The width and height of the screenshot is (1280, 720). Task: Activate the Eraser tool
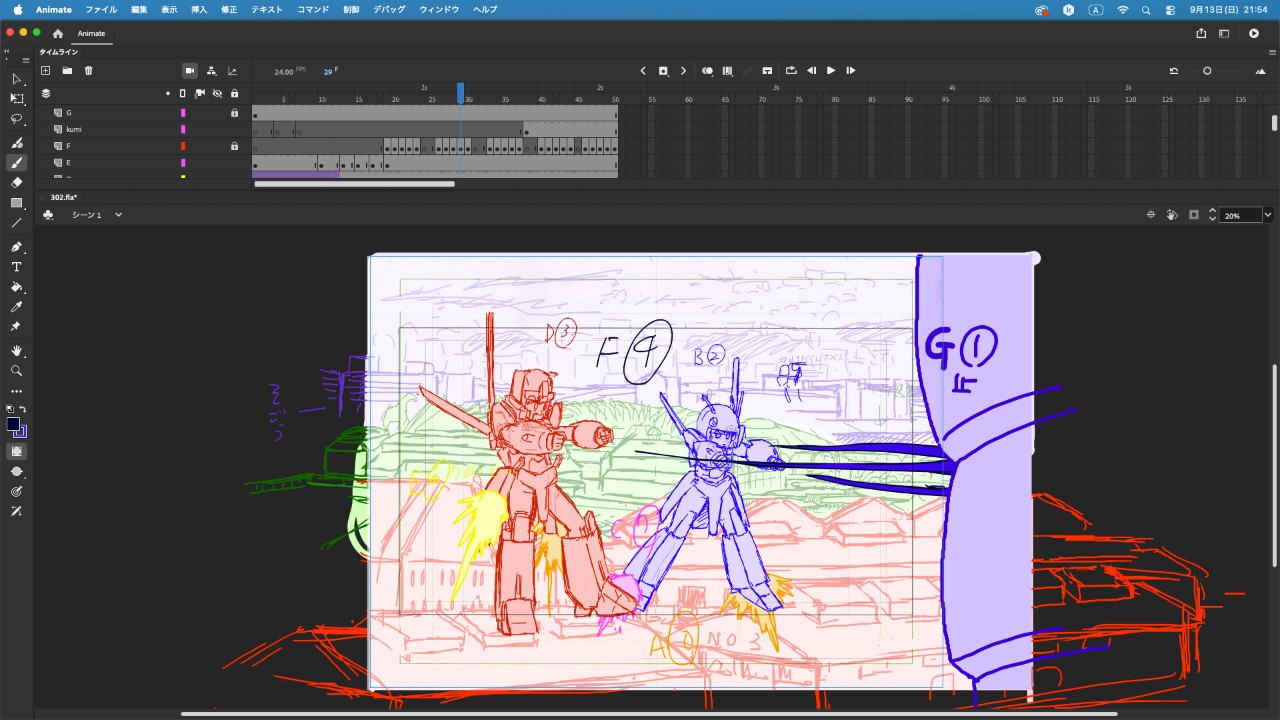coord(16,183)
